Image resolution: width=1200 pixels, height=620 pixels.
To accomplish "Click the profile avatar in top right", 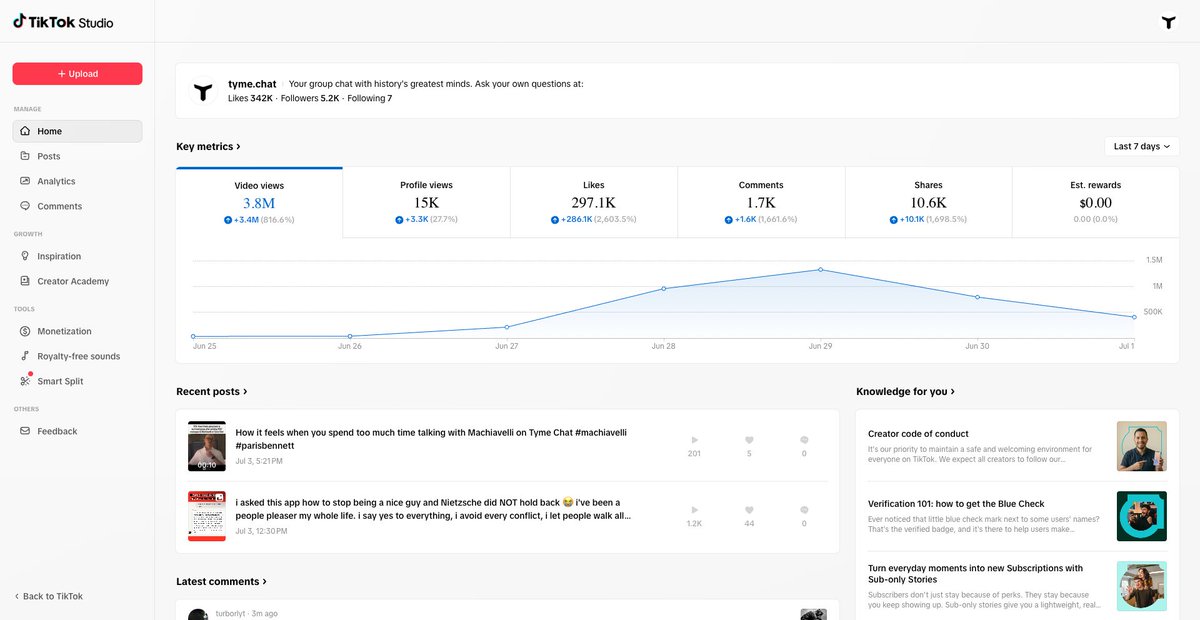I will coord(1168,21).
